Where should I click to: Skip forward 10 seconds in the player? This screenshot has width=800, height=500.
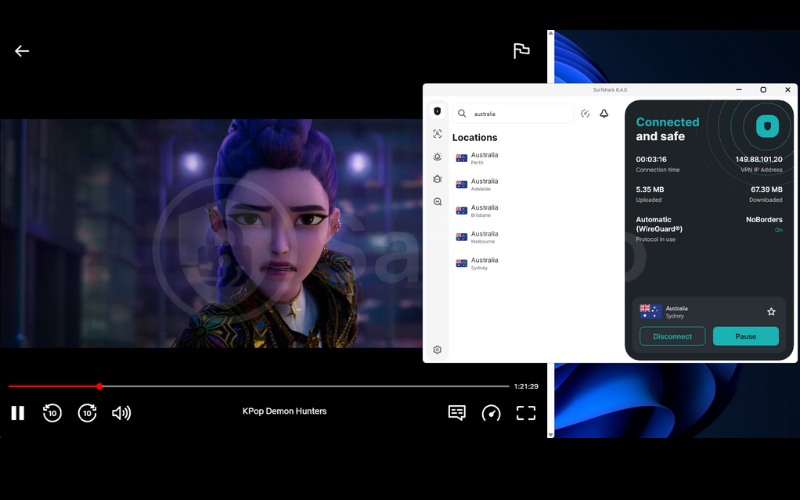click(87, 413)
